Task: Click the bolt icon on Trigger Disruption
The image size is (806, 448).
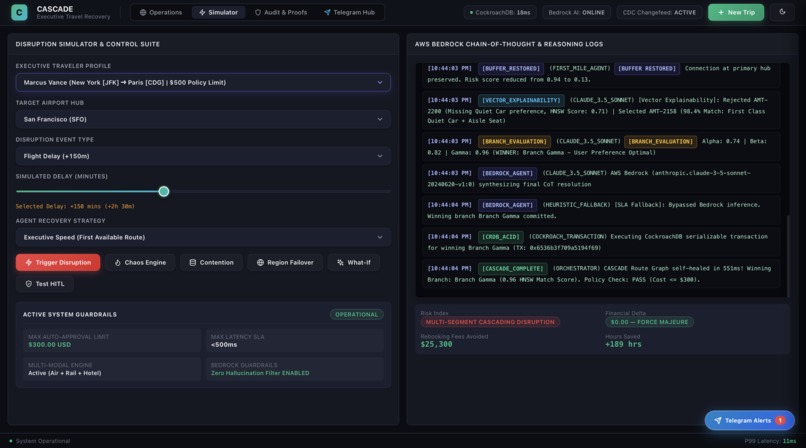Action: [29, 263]
